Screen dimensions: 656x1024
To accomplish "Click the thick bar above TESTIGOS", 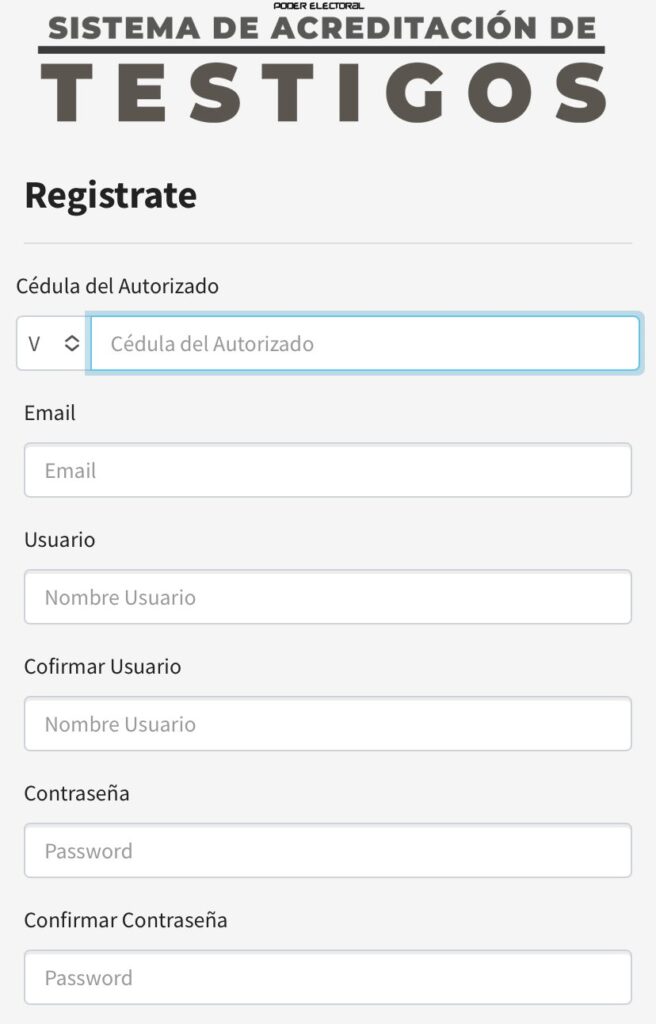I will 321,50.
